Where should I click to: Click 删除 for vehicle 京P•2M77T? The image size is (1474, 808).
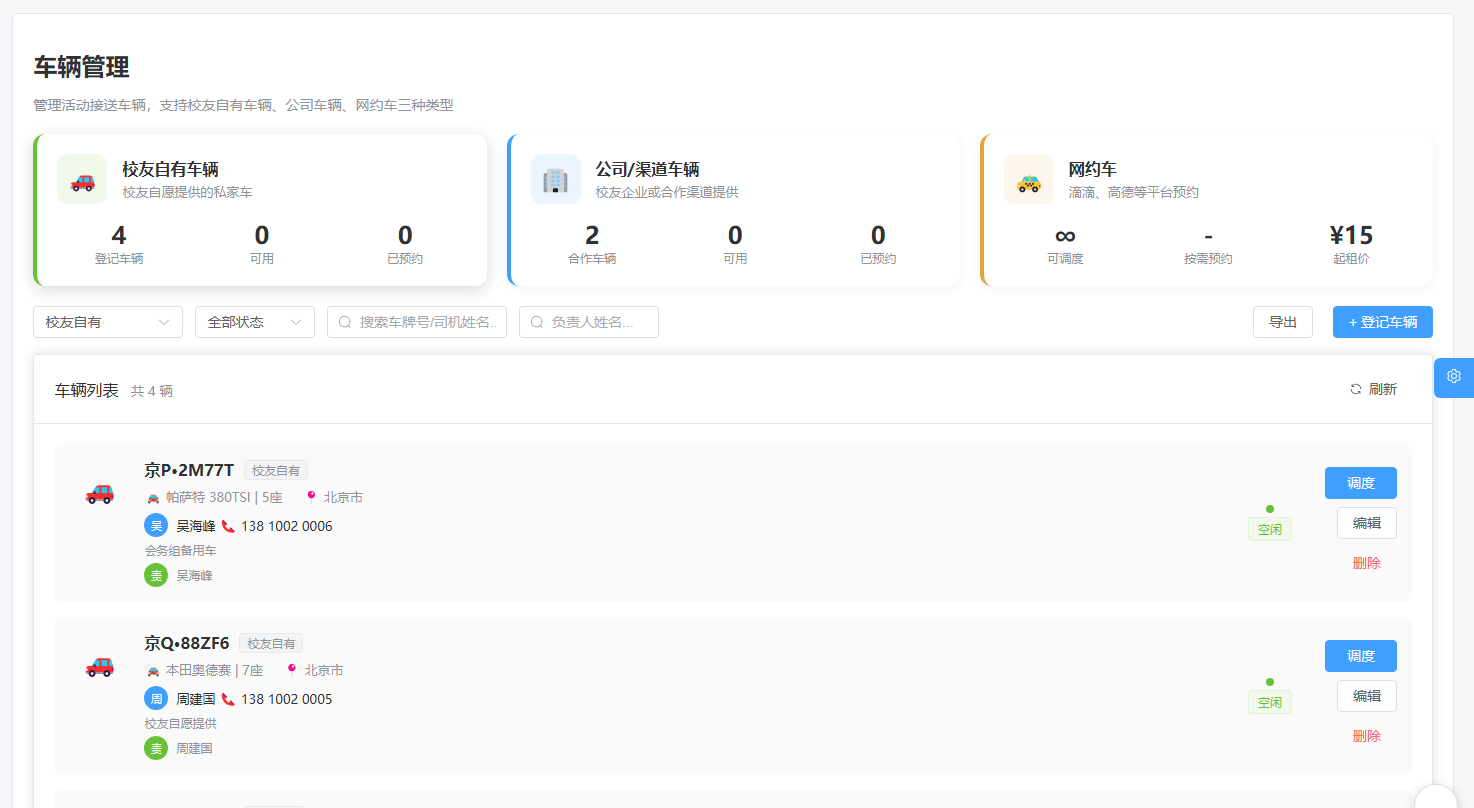pyautogui.click(x=1367, y=563)
